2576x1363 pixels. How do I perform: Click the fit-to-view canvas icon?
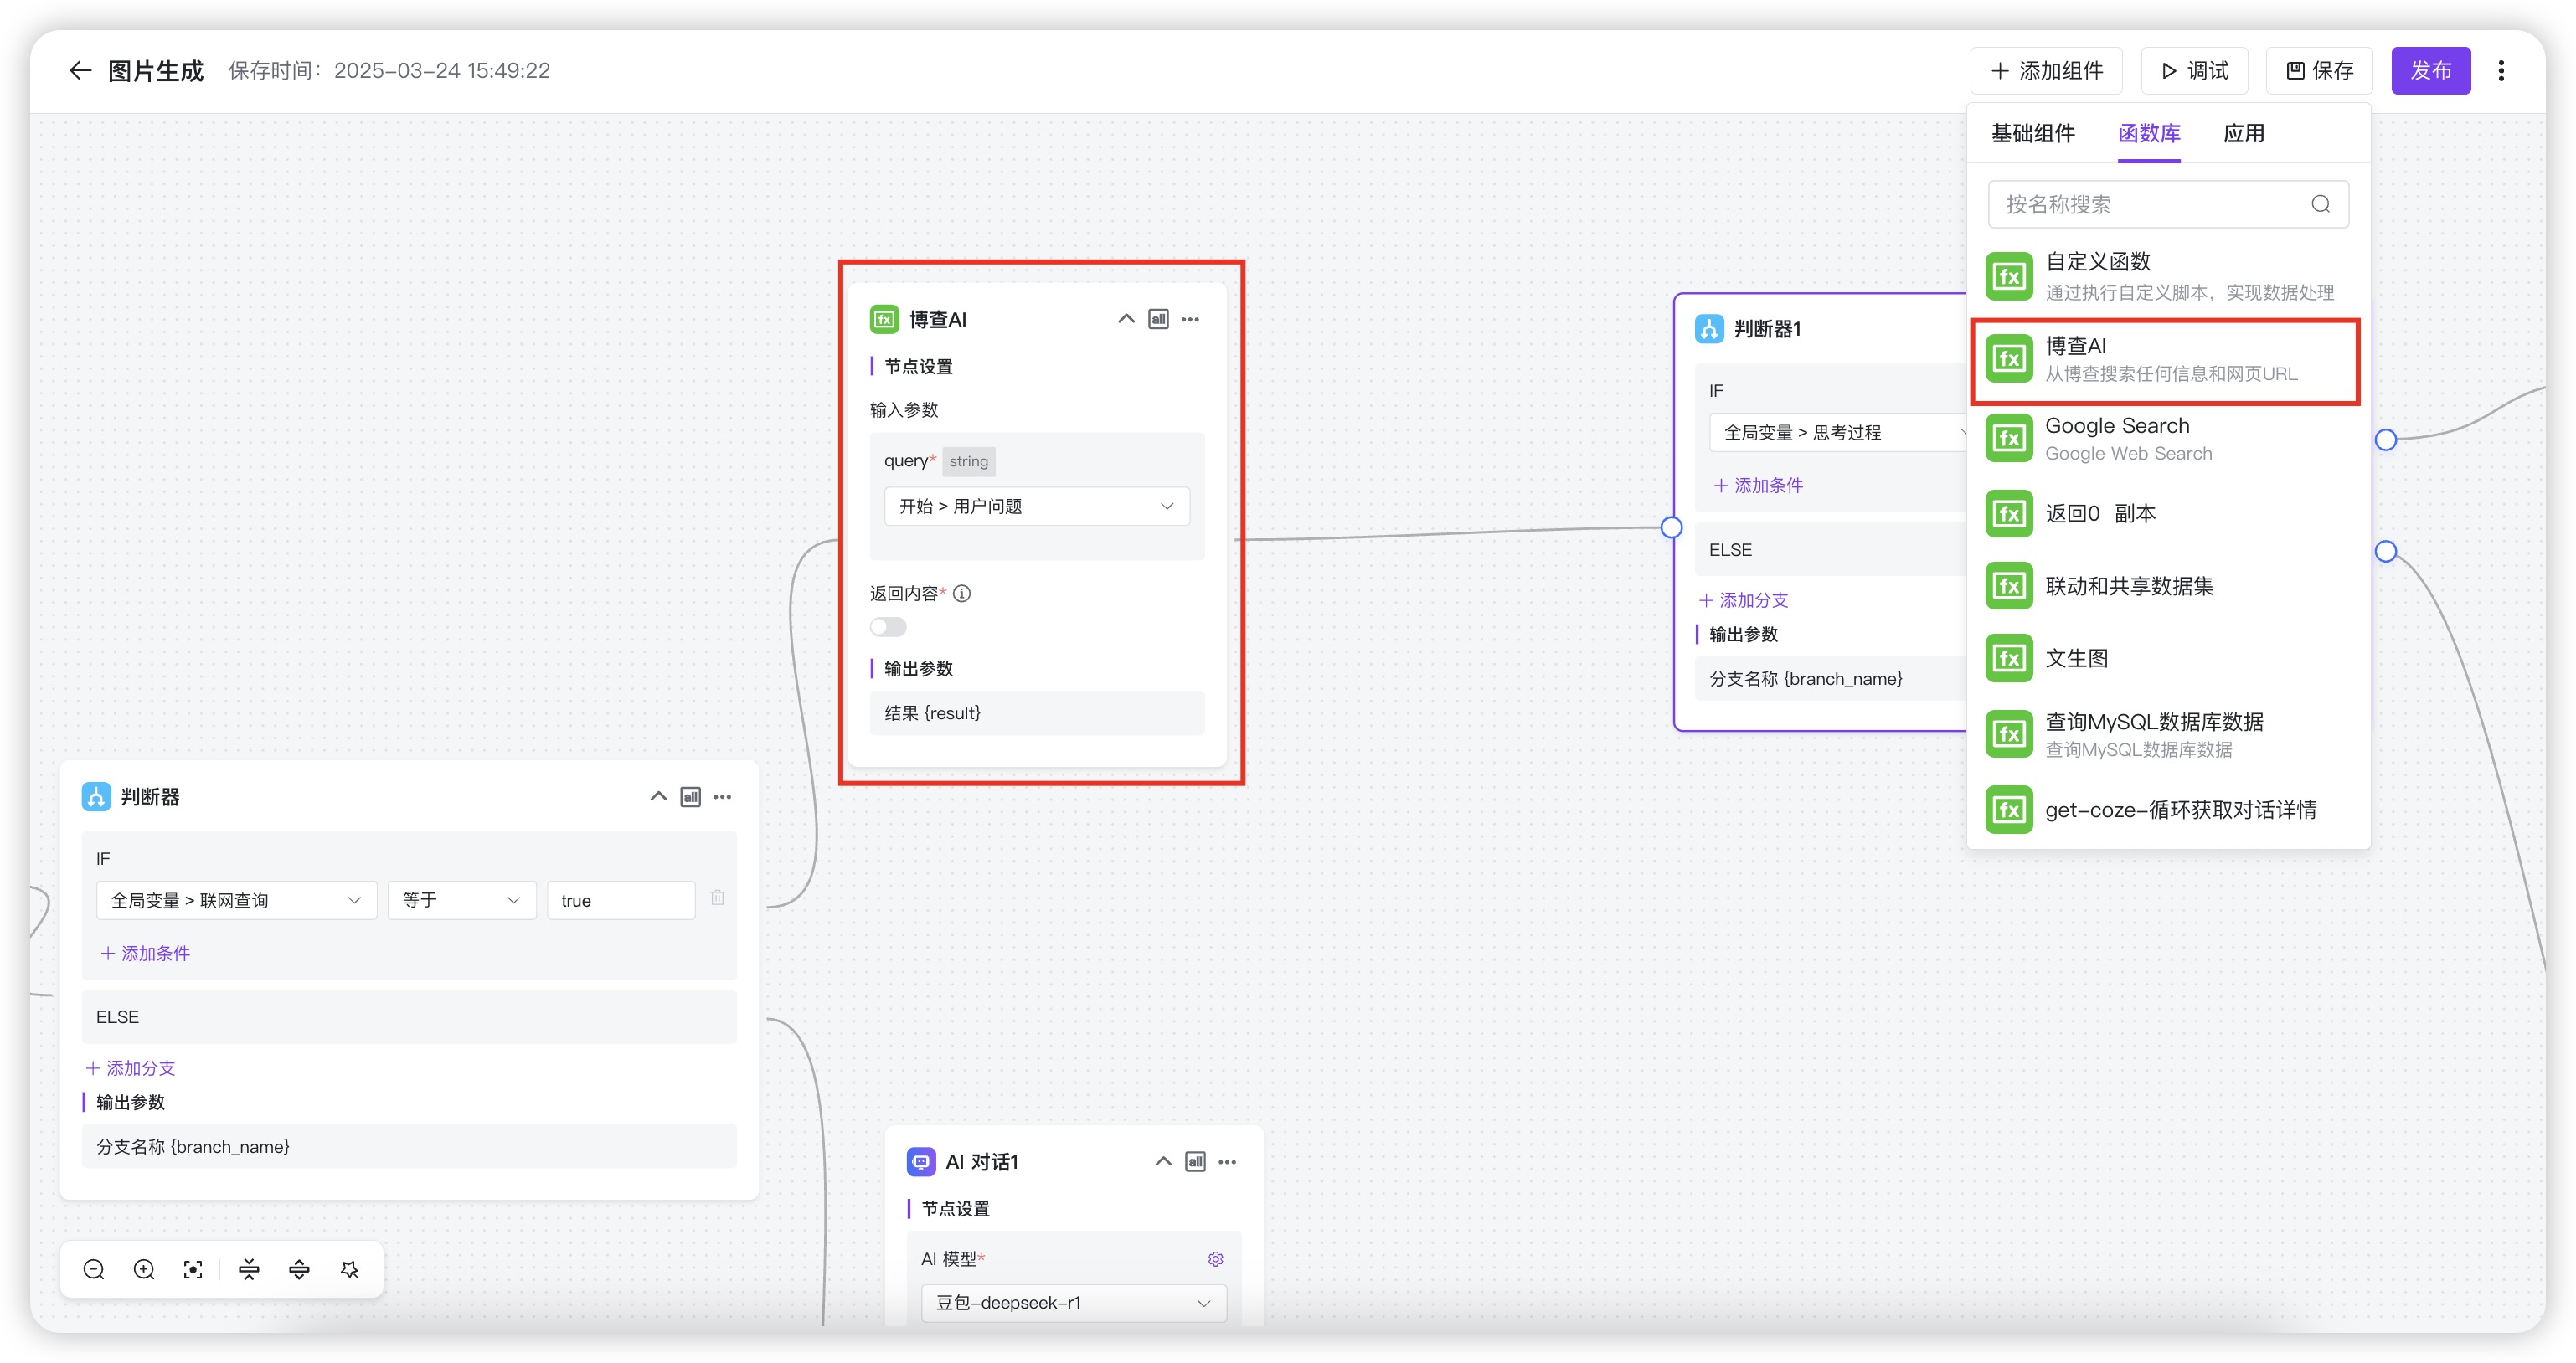coord(193,1269)
